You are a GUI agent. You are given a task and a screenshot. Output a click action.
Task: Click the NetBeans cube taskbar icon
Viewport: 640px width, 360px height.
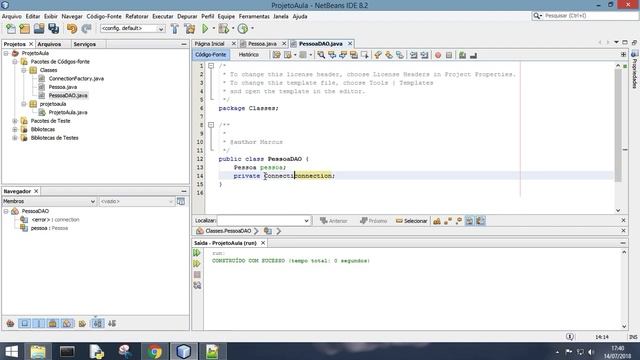point(184,351)
